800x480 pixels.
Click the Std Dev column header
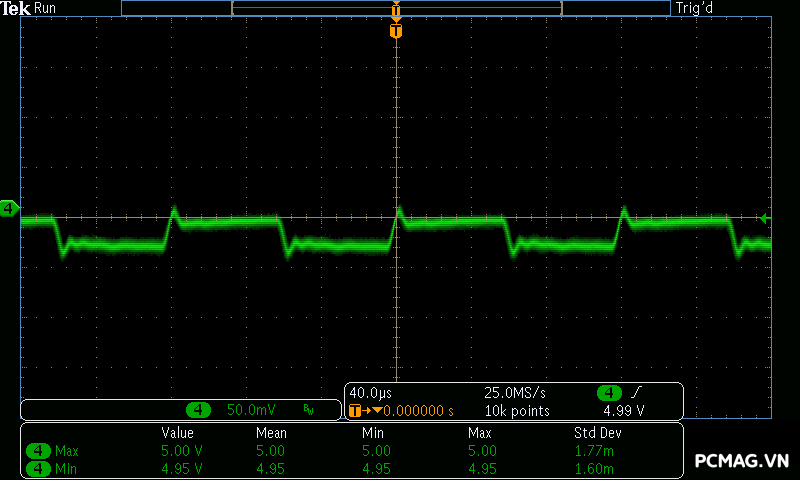(x=598, y=433)
